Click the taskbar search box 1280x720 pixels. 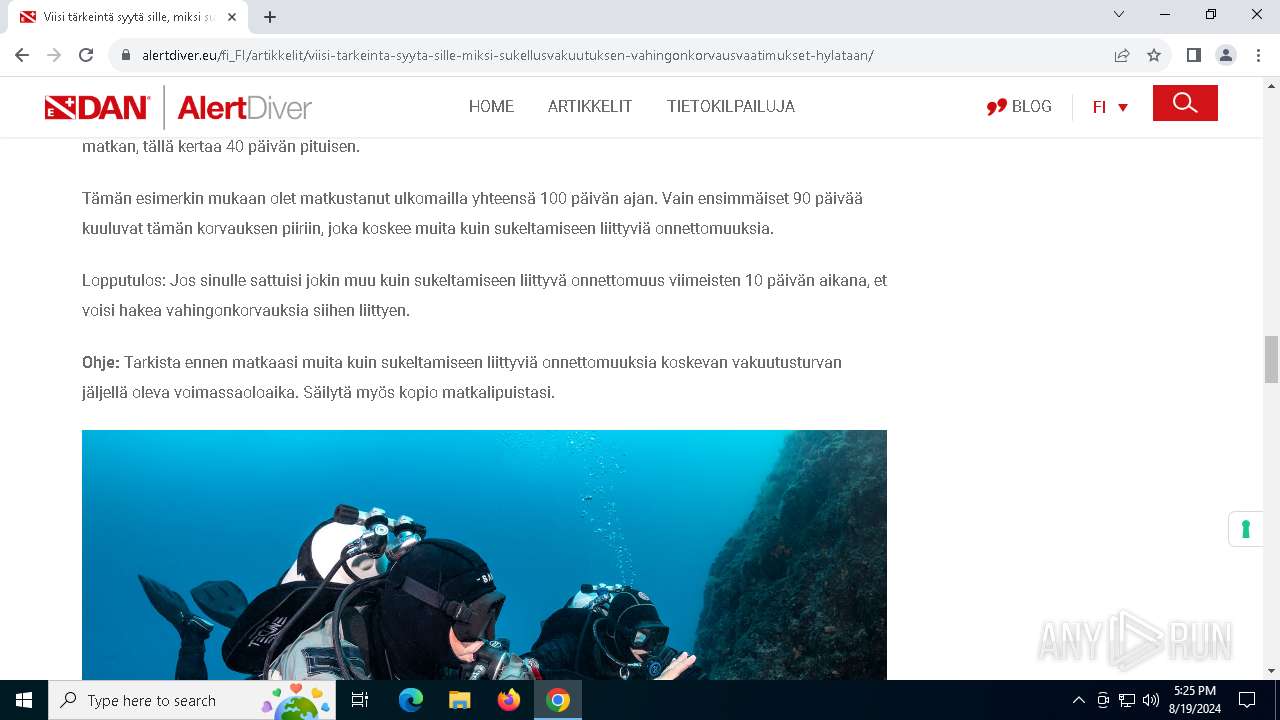point(192,700)
